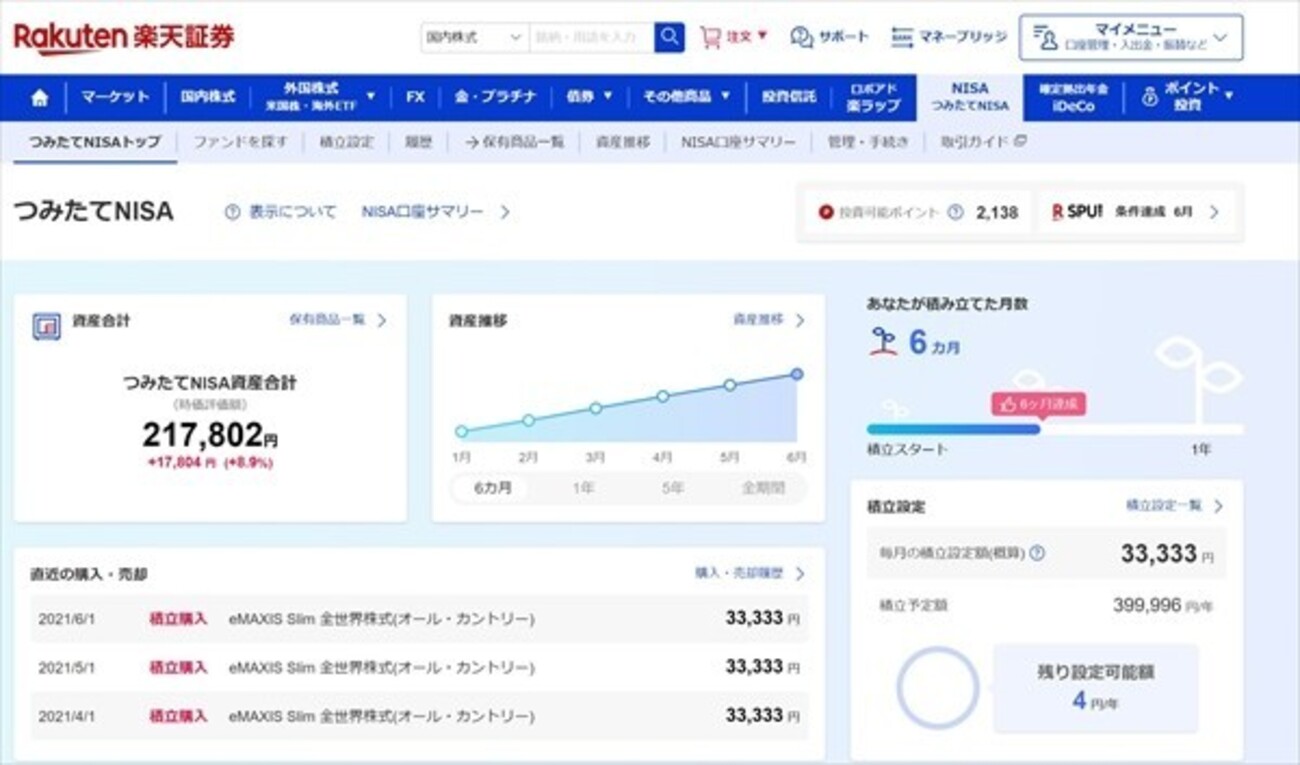Go to the 積立設定 sub-menu tab
The height and width of the screenshot is (765, 1300).
point(346,142)
